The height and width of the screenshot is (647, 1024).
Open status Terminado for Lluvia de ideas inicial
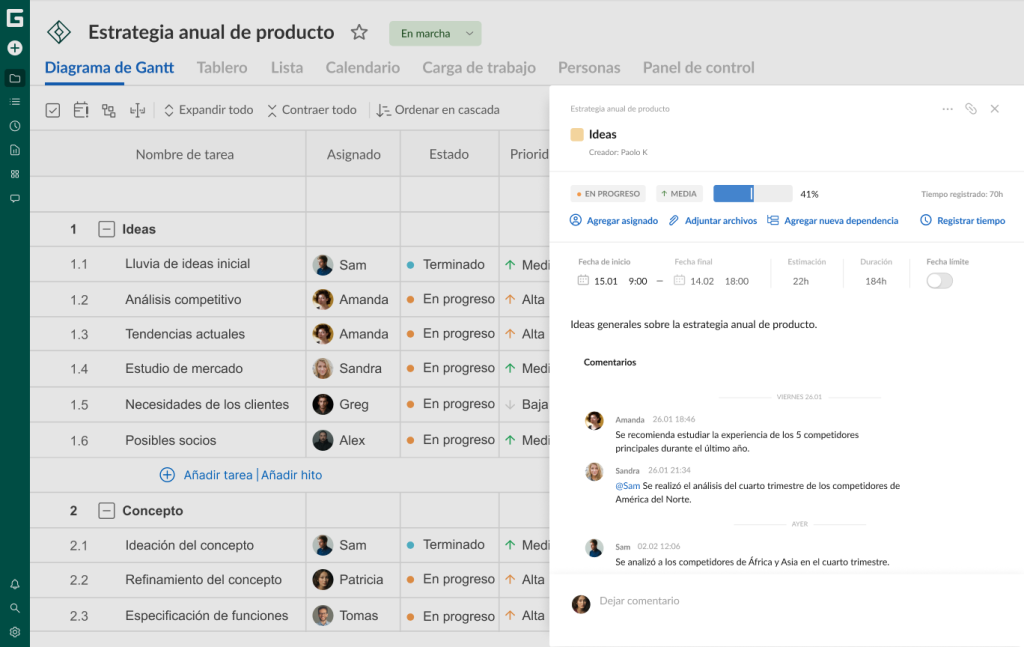tap(445, 264)
